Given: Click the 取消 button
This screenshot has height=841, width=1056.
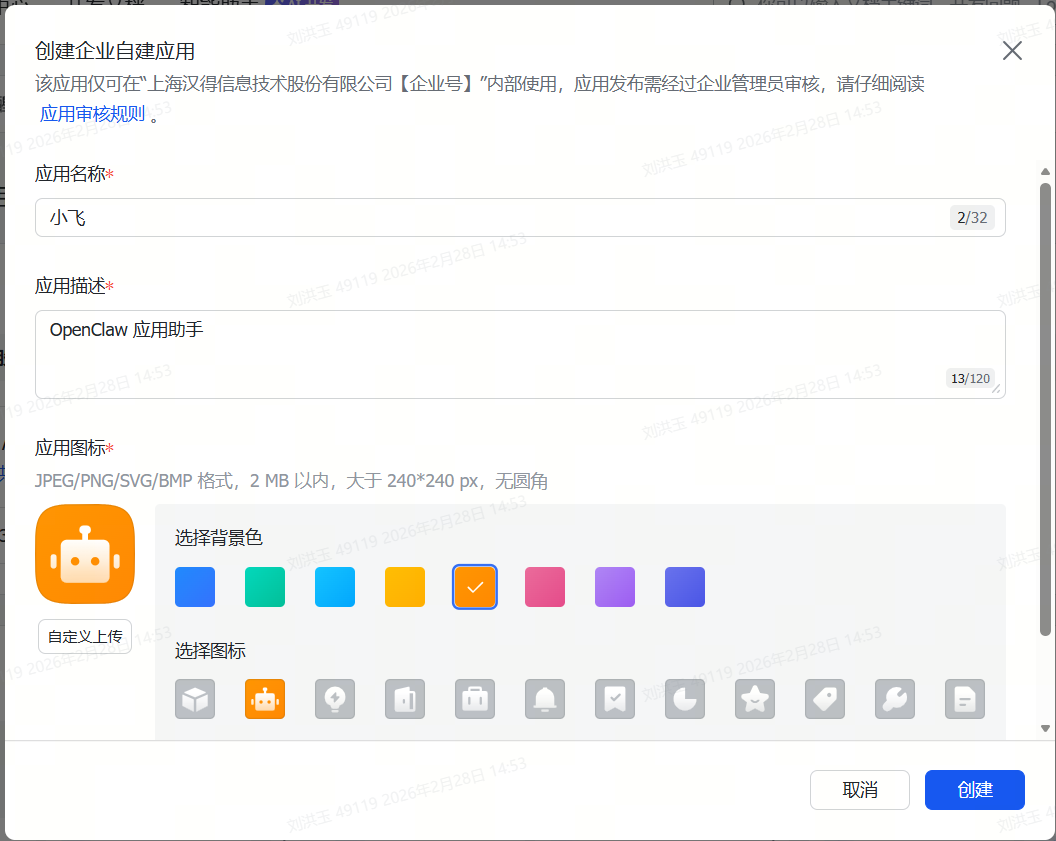Looking at the screenshot, I should [860, 790].
